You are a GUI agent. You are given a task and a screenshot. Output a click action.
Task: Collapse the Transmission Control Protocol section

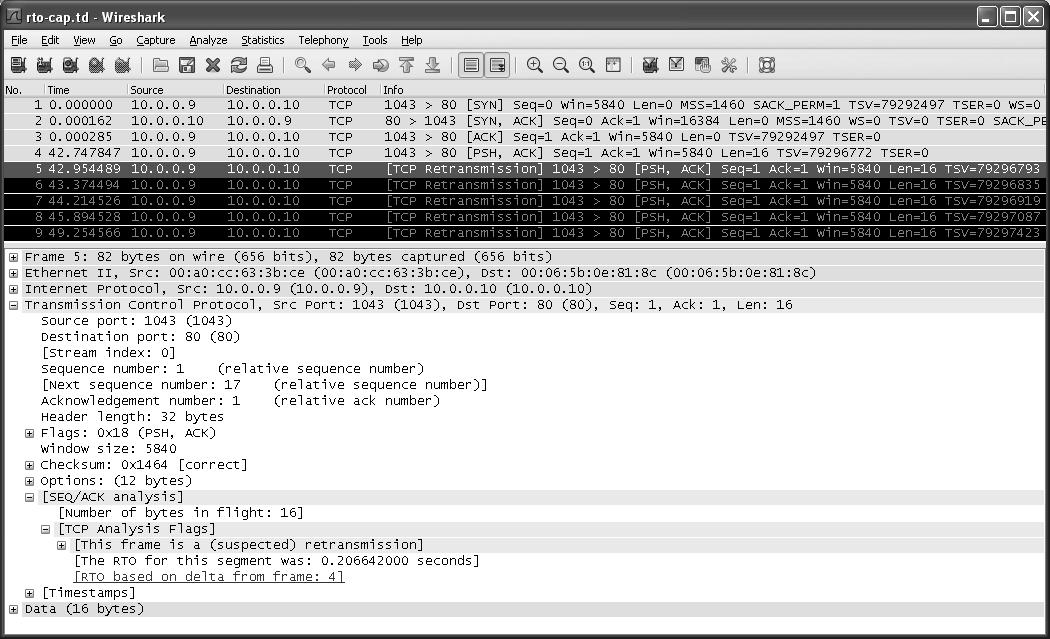pyautogui.click(x=14, y=305)
